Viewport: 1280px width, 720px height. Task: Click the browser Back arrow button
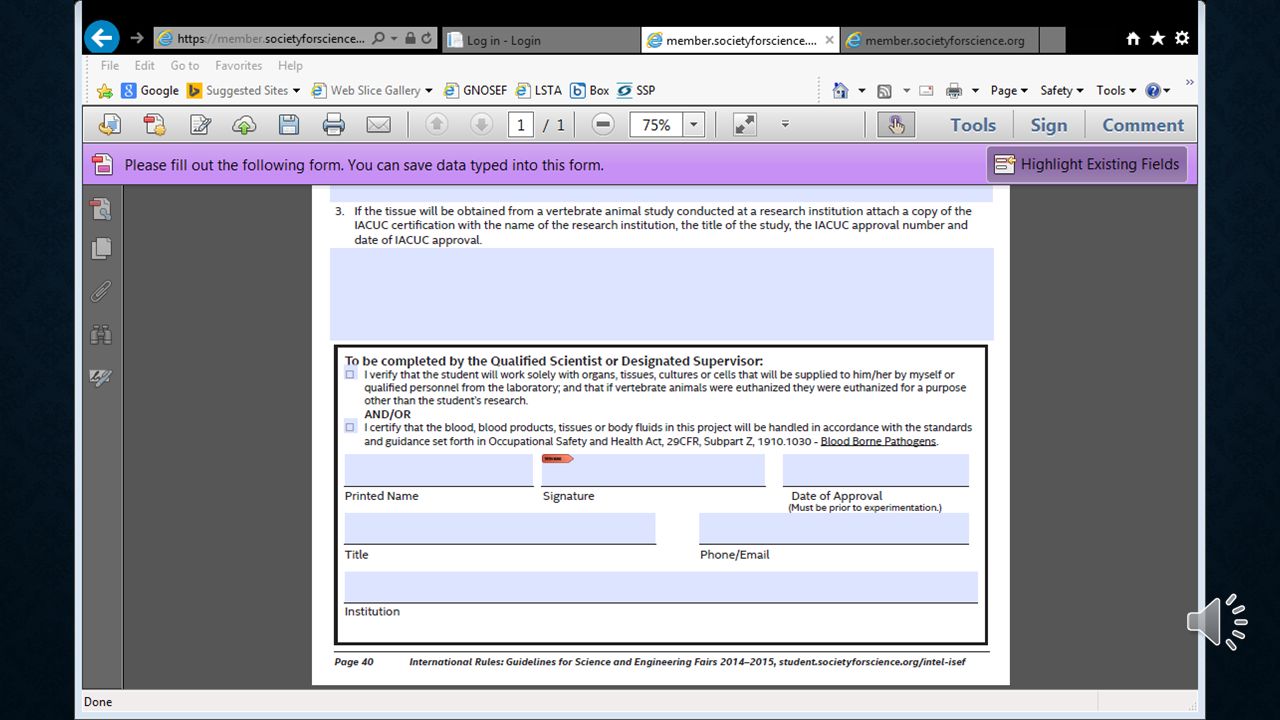(102, 38)
